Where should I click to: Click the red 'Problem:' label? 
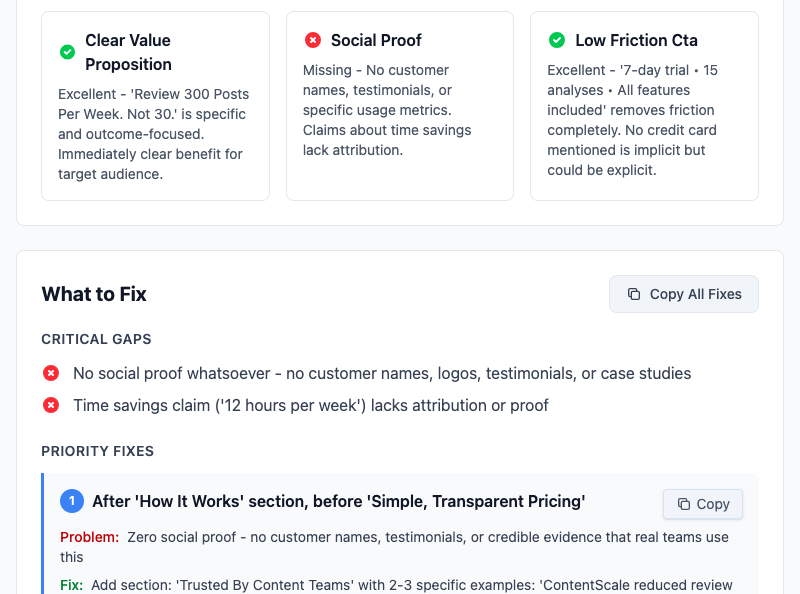pos(89,537)
